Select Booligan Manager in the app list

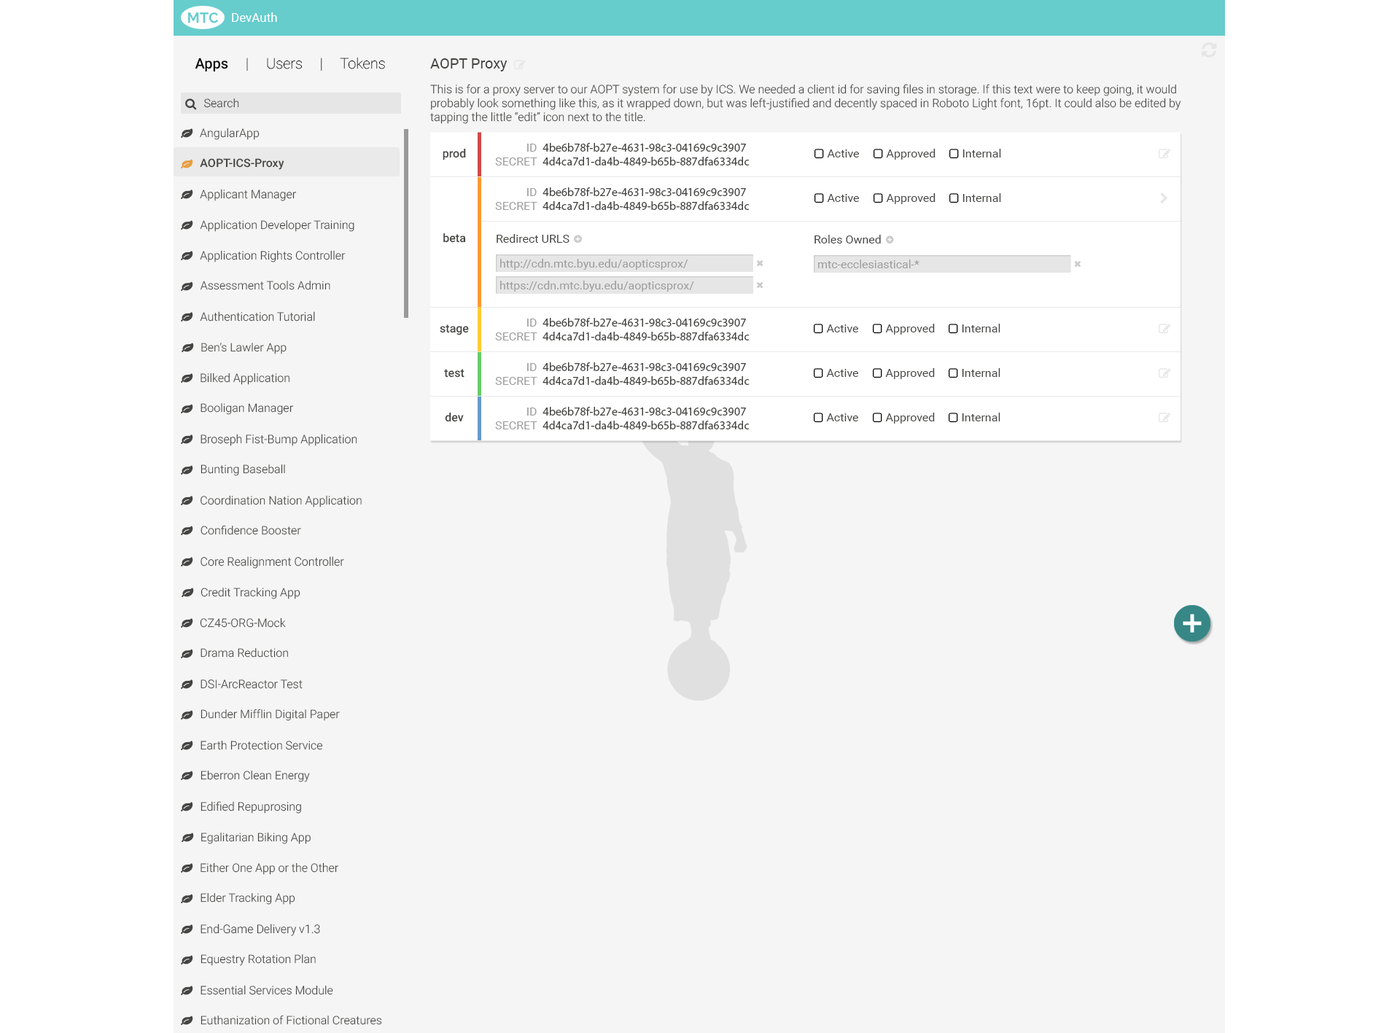click(x=246, y=408)
